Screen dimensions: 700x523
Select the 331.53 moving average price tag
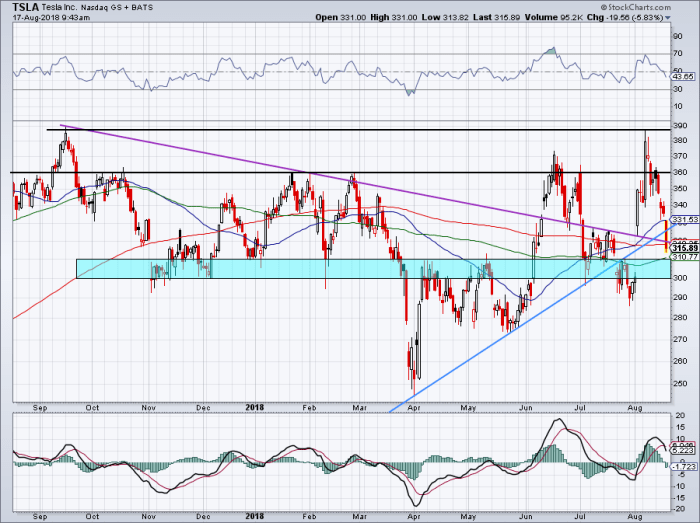coord(685,220)
